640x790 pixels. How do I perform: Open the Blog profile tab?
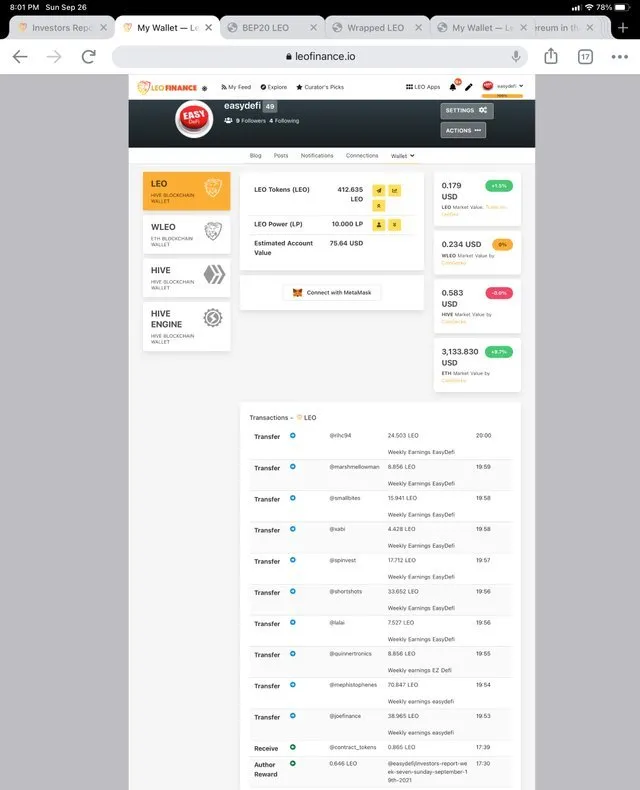[x=255, y=156]
